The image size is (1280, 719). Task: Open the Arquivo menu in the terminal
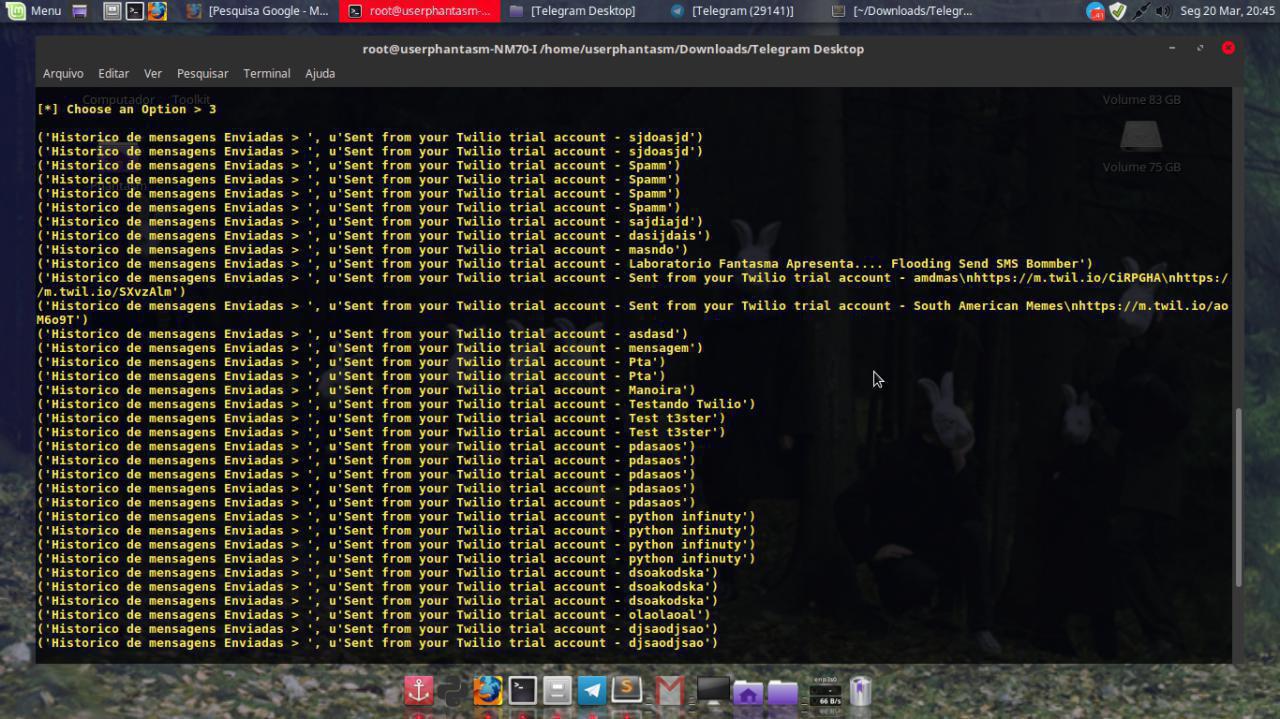63,73
